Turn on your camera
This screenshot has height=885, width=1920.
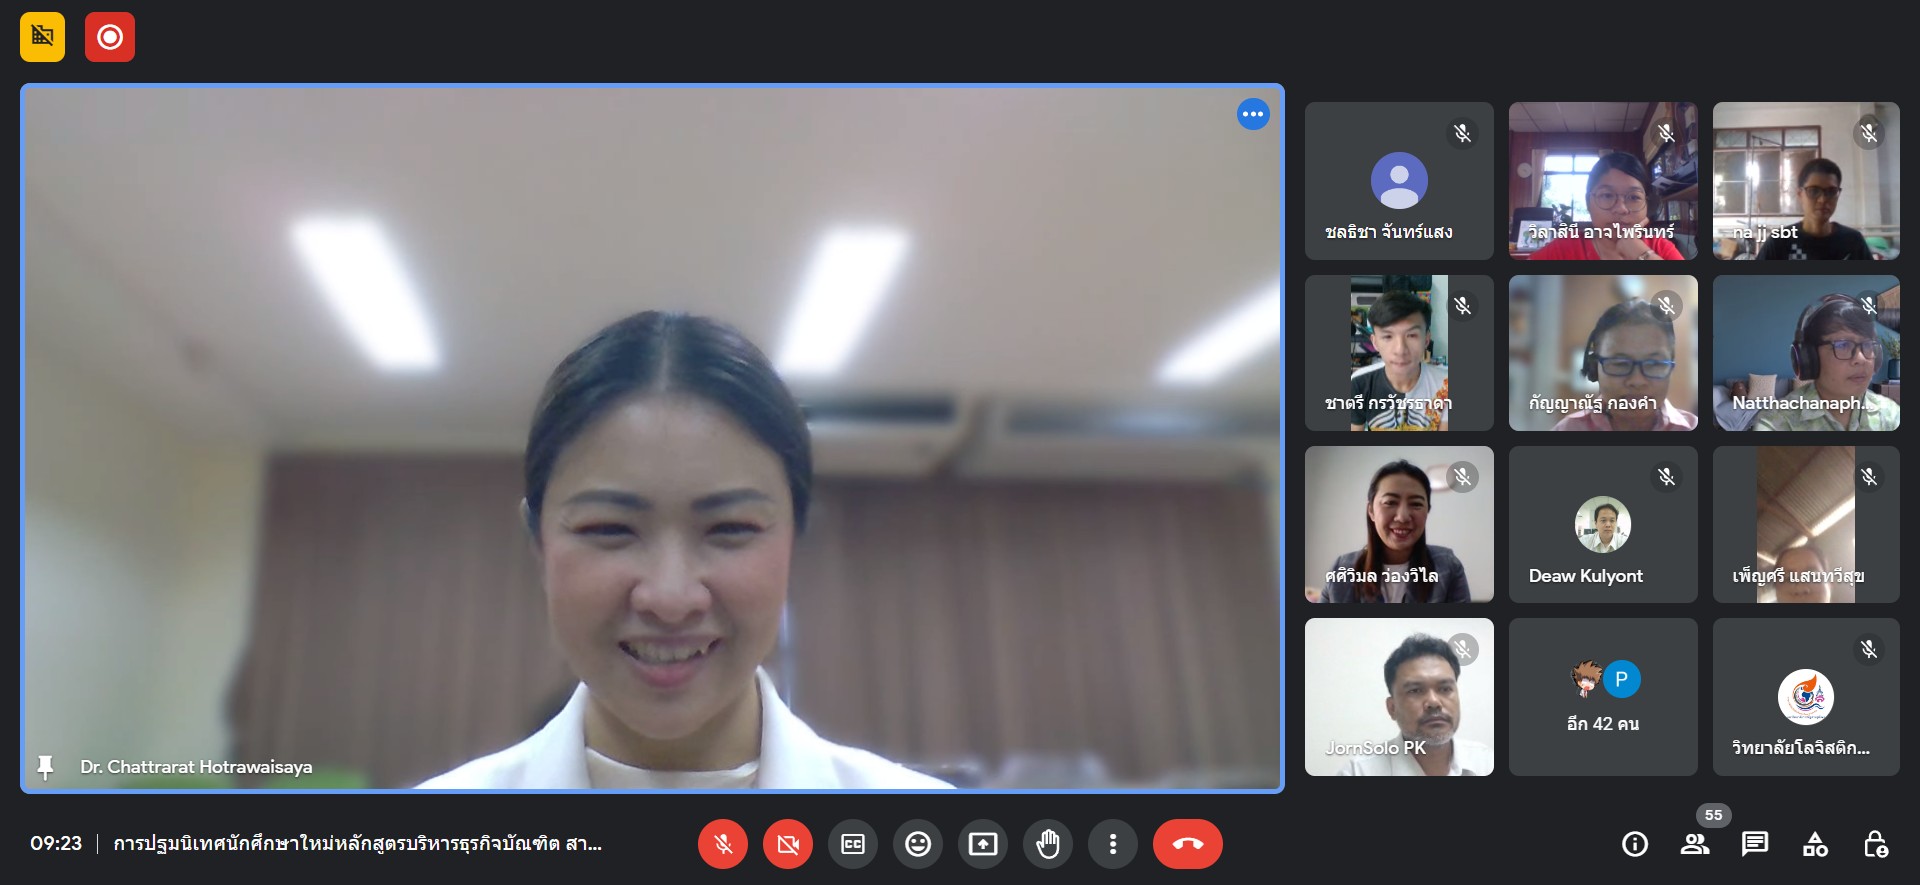coord(787,844)
